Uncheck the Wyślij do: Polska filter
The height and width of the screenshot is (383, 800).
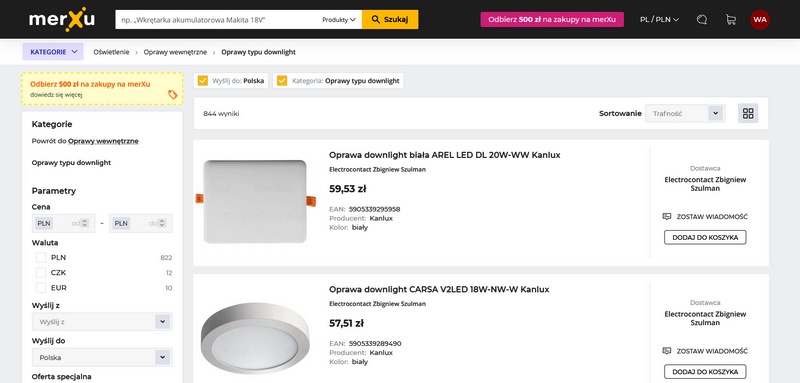coord(203,81)
